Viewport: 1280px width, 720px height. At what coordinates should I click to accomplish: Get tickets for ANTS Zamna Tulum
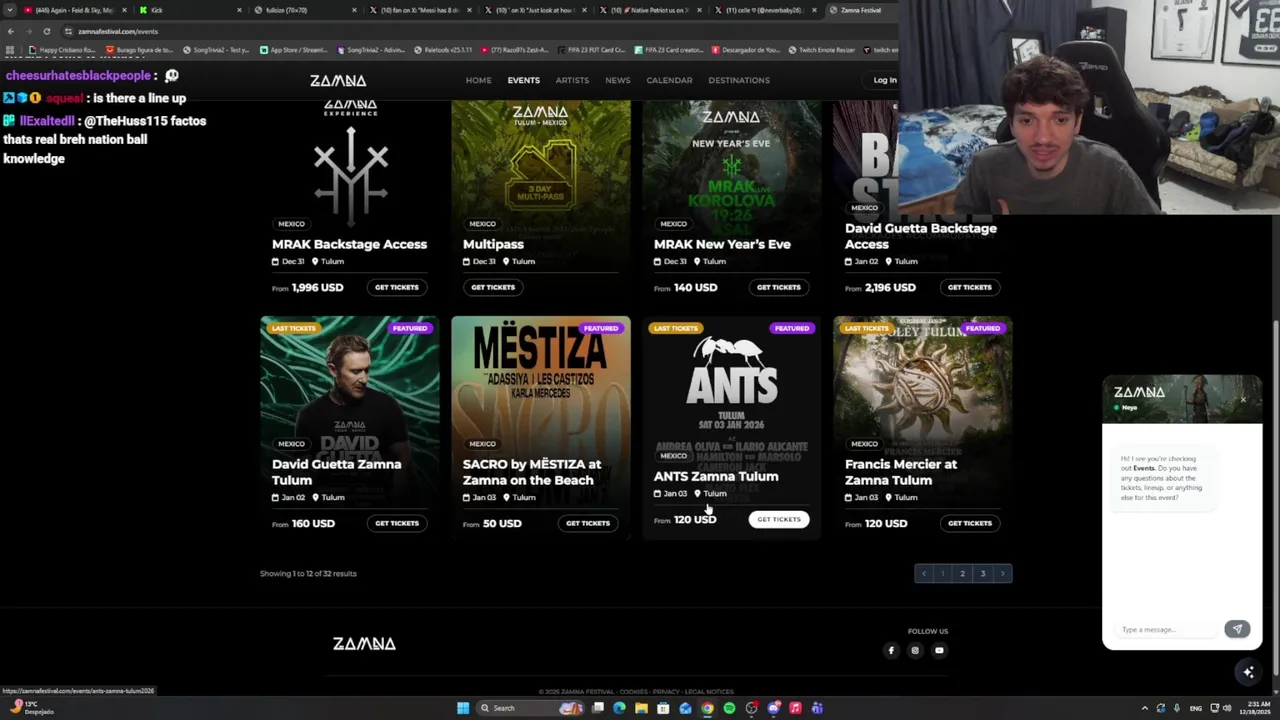(x=778, y=519)
